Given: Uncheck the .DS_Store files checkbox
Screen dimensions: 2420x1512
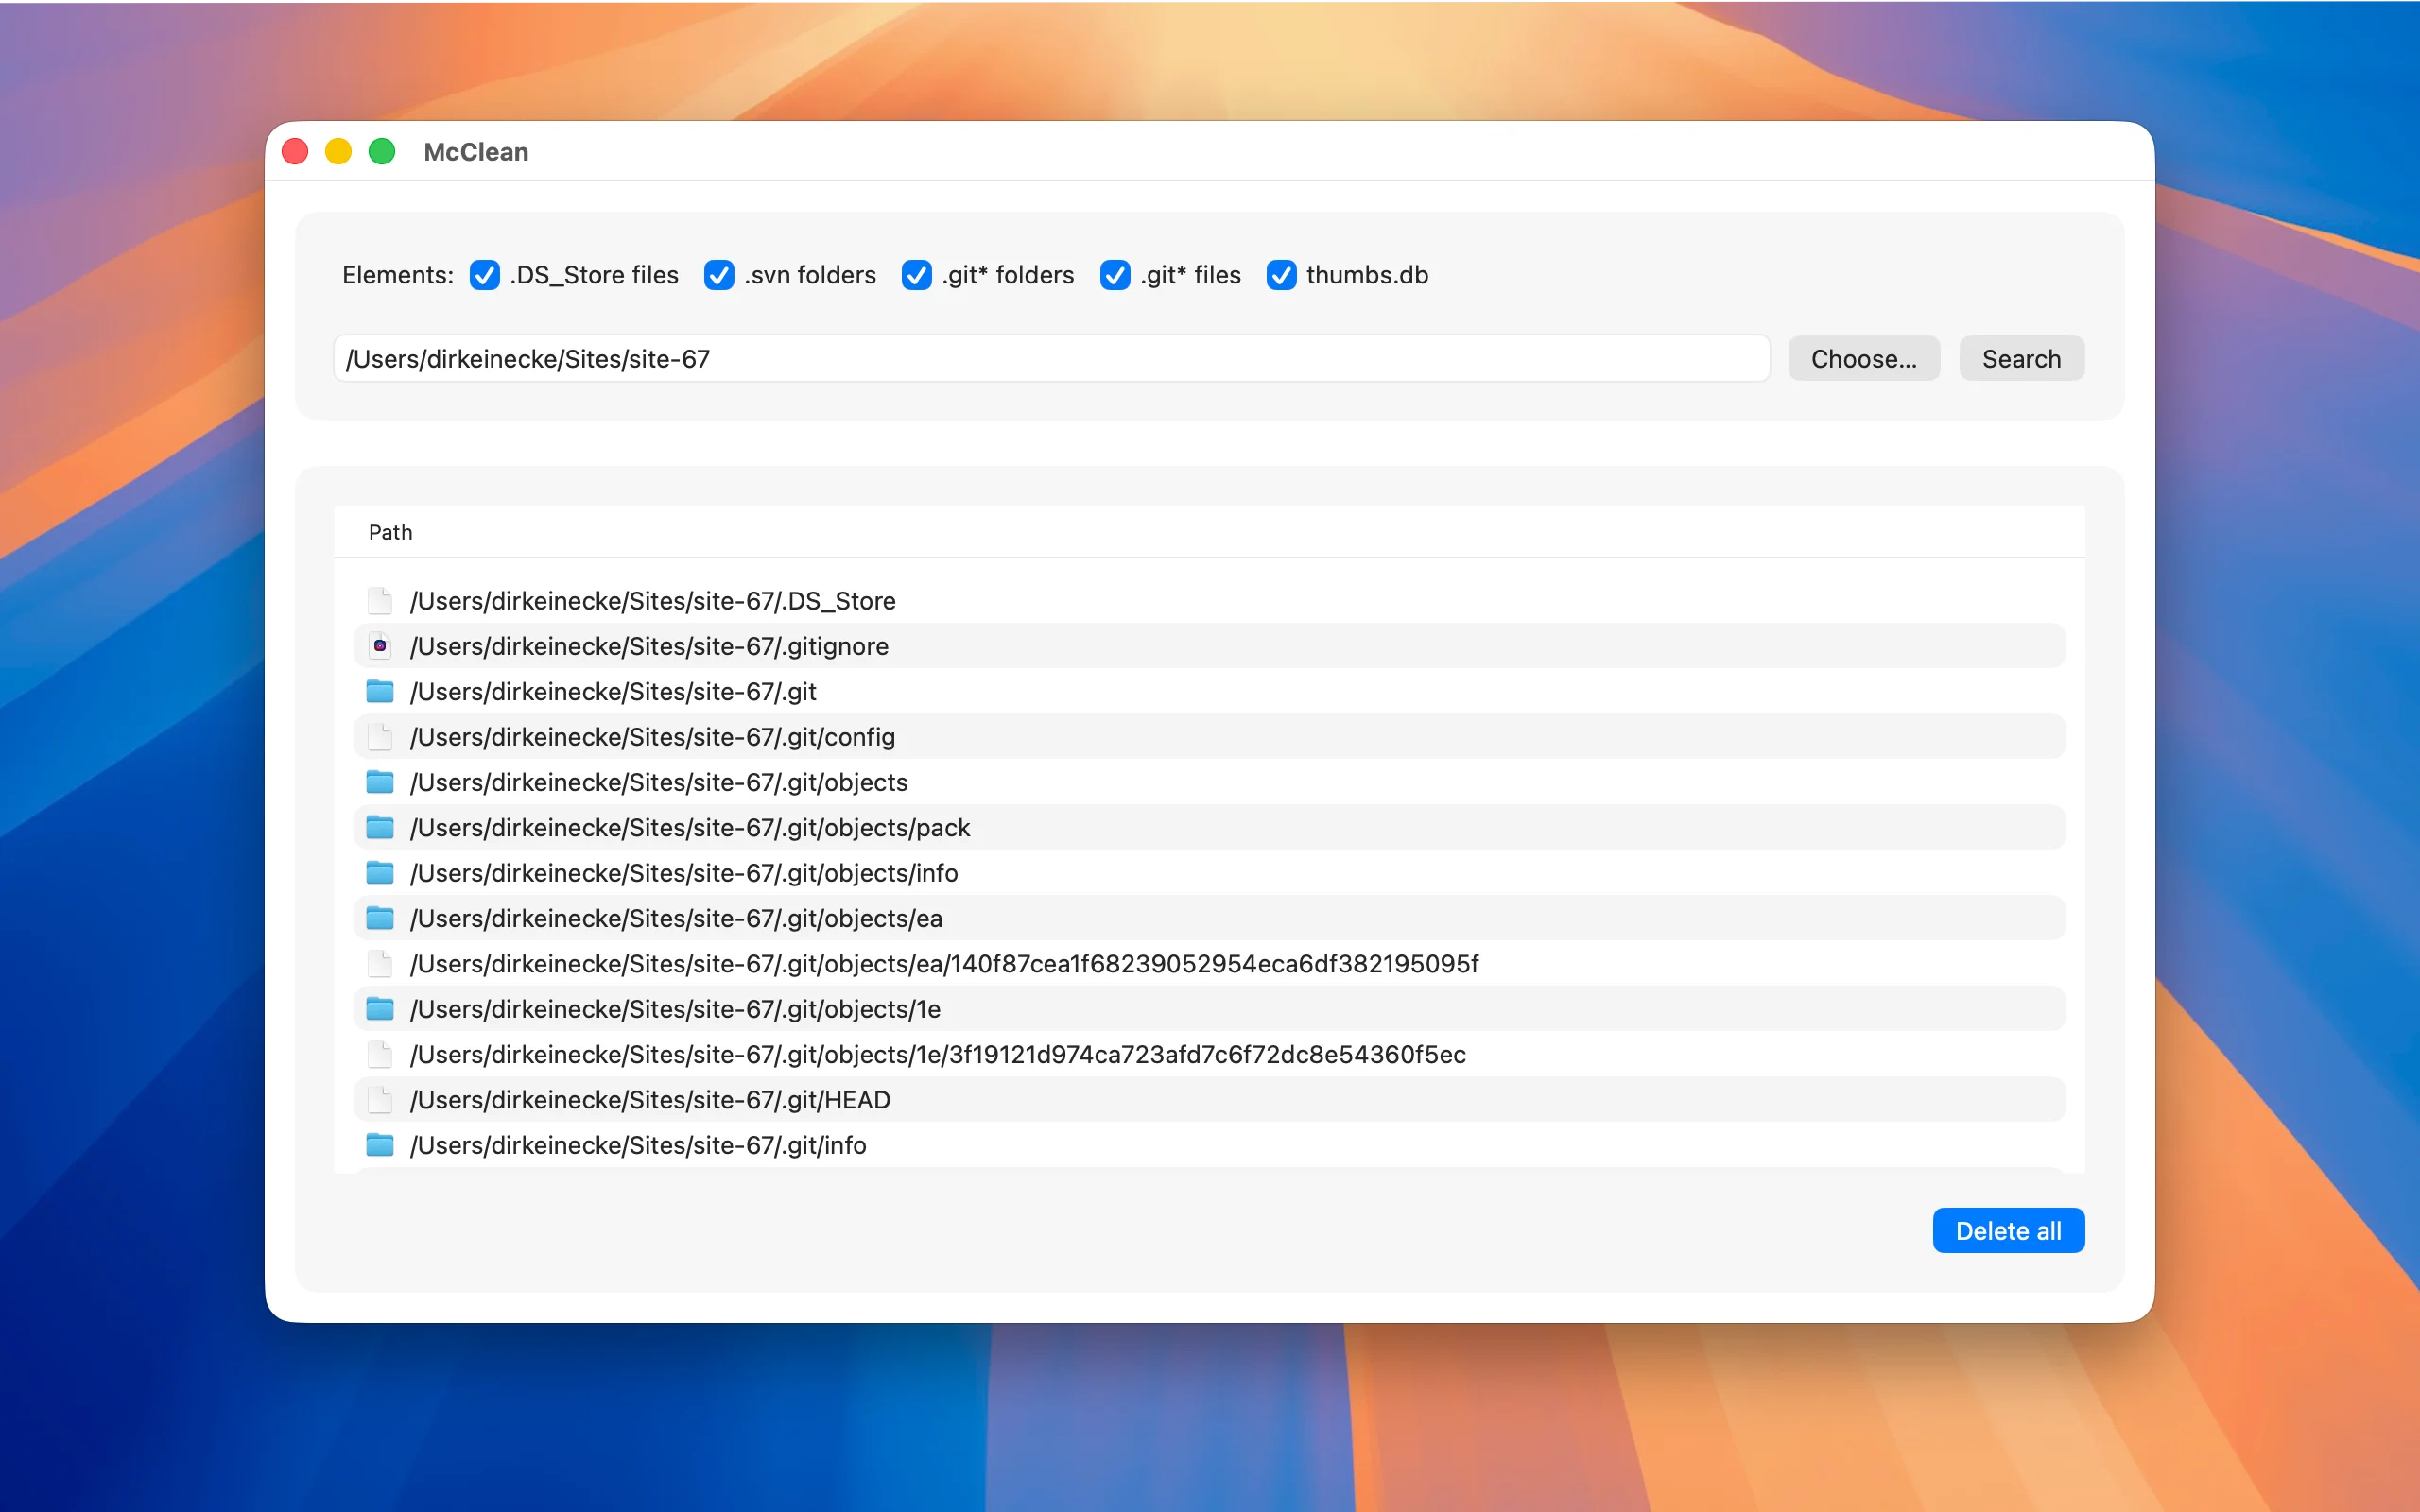Looking at the screenshot, I should pos(485,275).
